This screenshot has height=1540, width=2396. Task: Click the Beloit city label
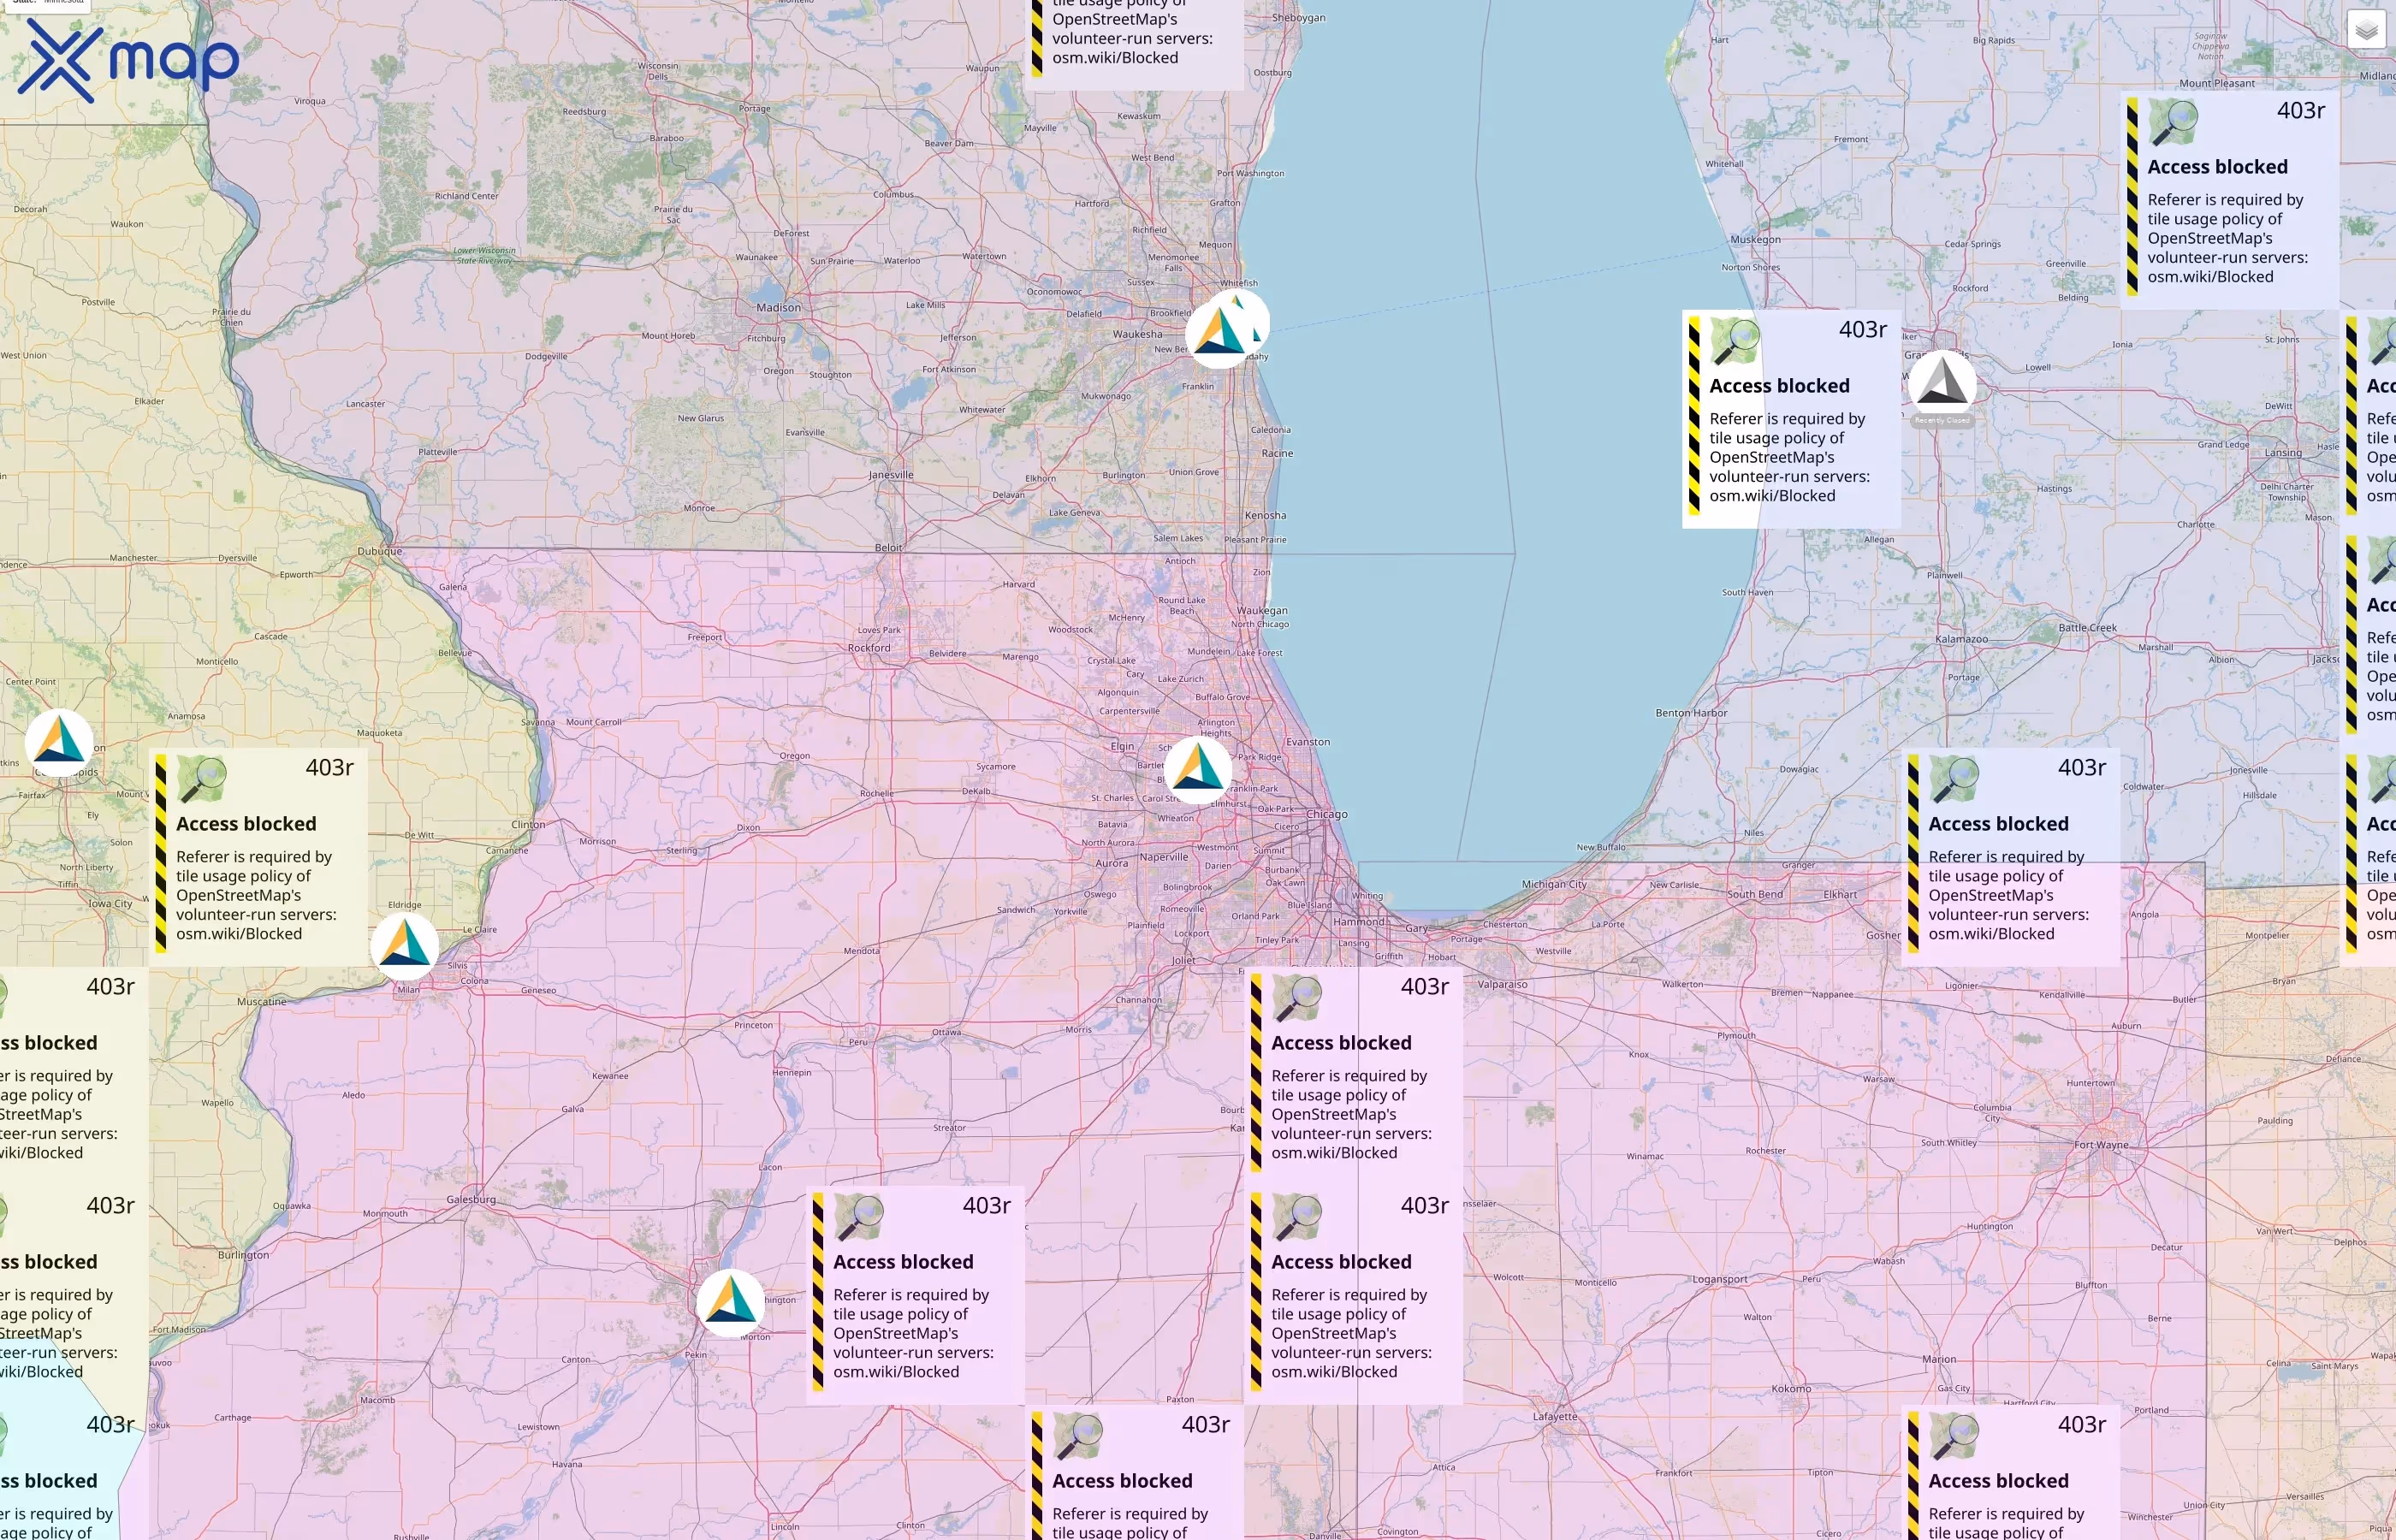point(888,548)
